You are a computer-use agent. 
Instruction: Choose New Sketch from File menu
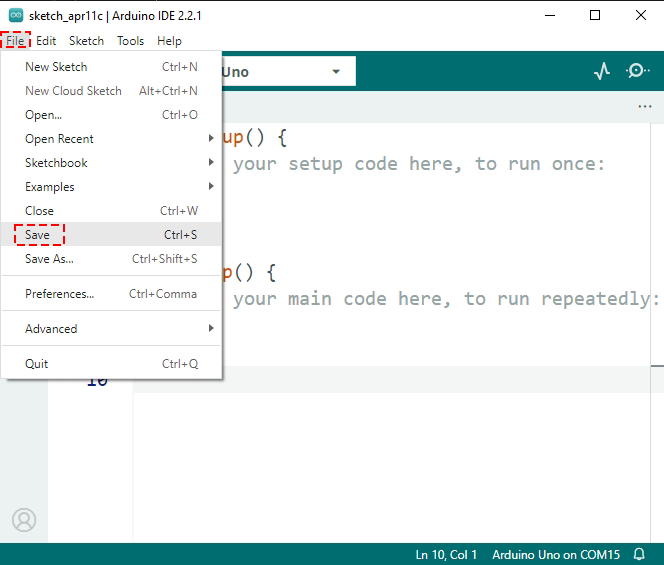111,66
